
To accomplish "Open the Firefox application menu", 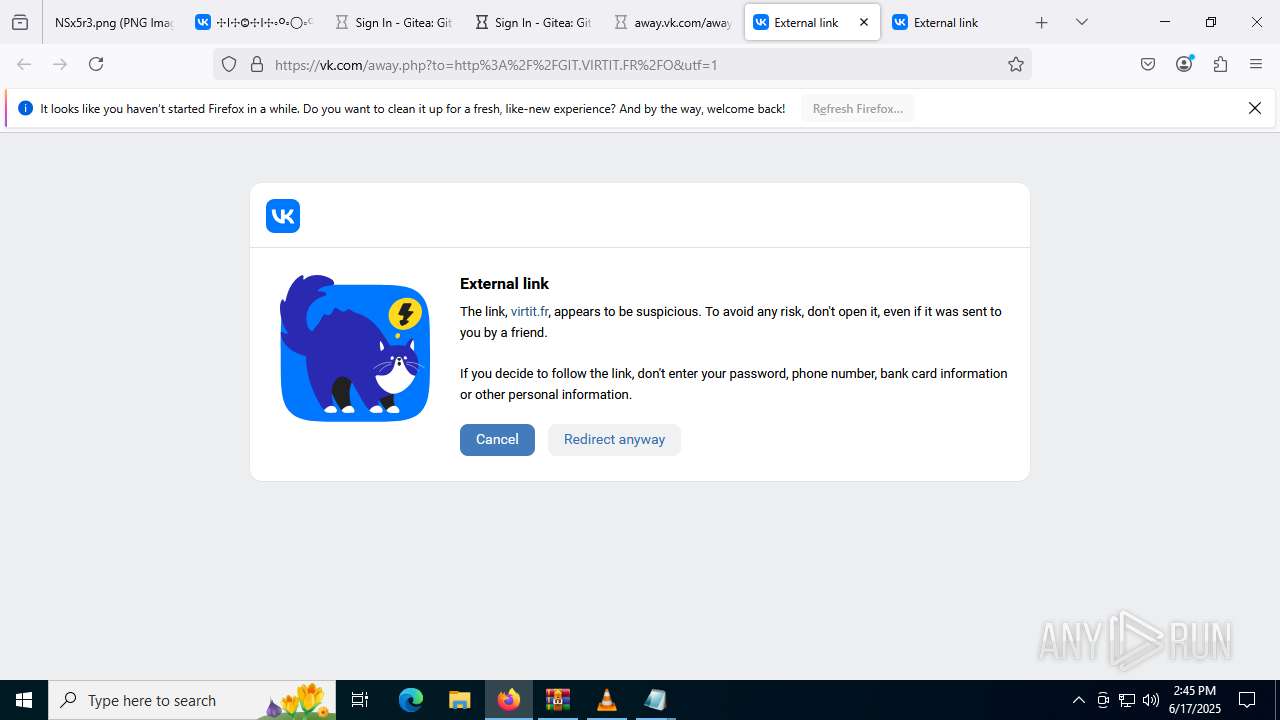I will coord(1256,64).
